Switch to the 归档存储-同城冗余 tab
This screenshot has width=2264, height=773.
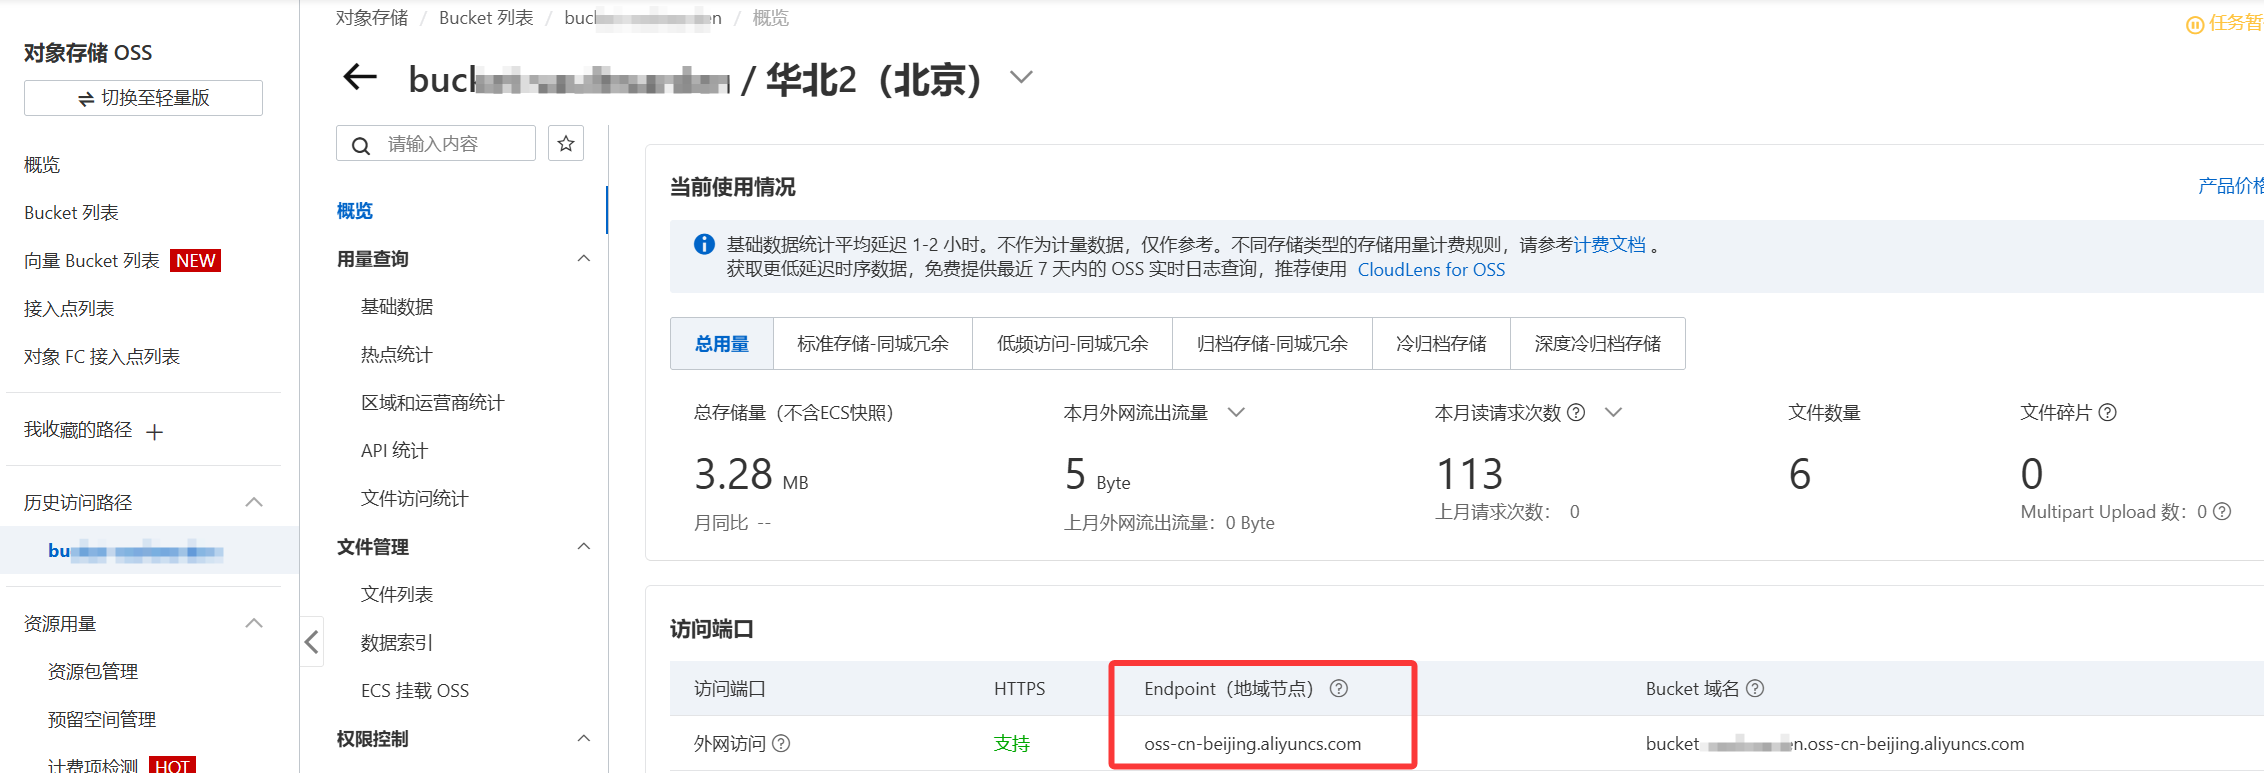click(x=1272, y=344)
